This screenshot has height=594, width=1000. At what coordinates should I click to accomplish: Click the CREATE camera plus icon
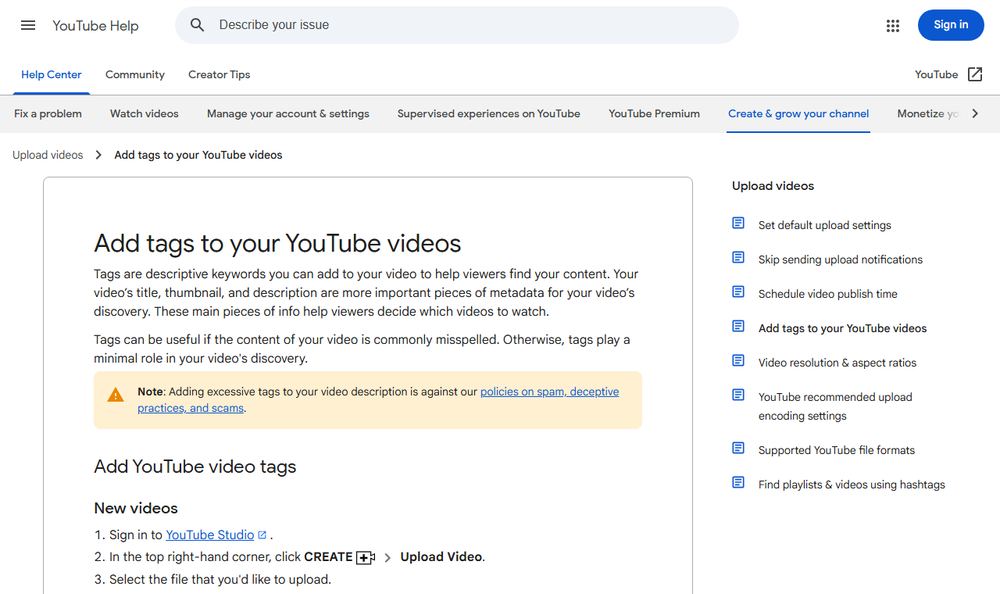[365, 558]
